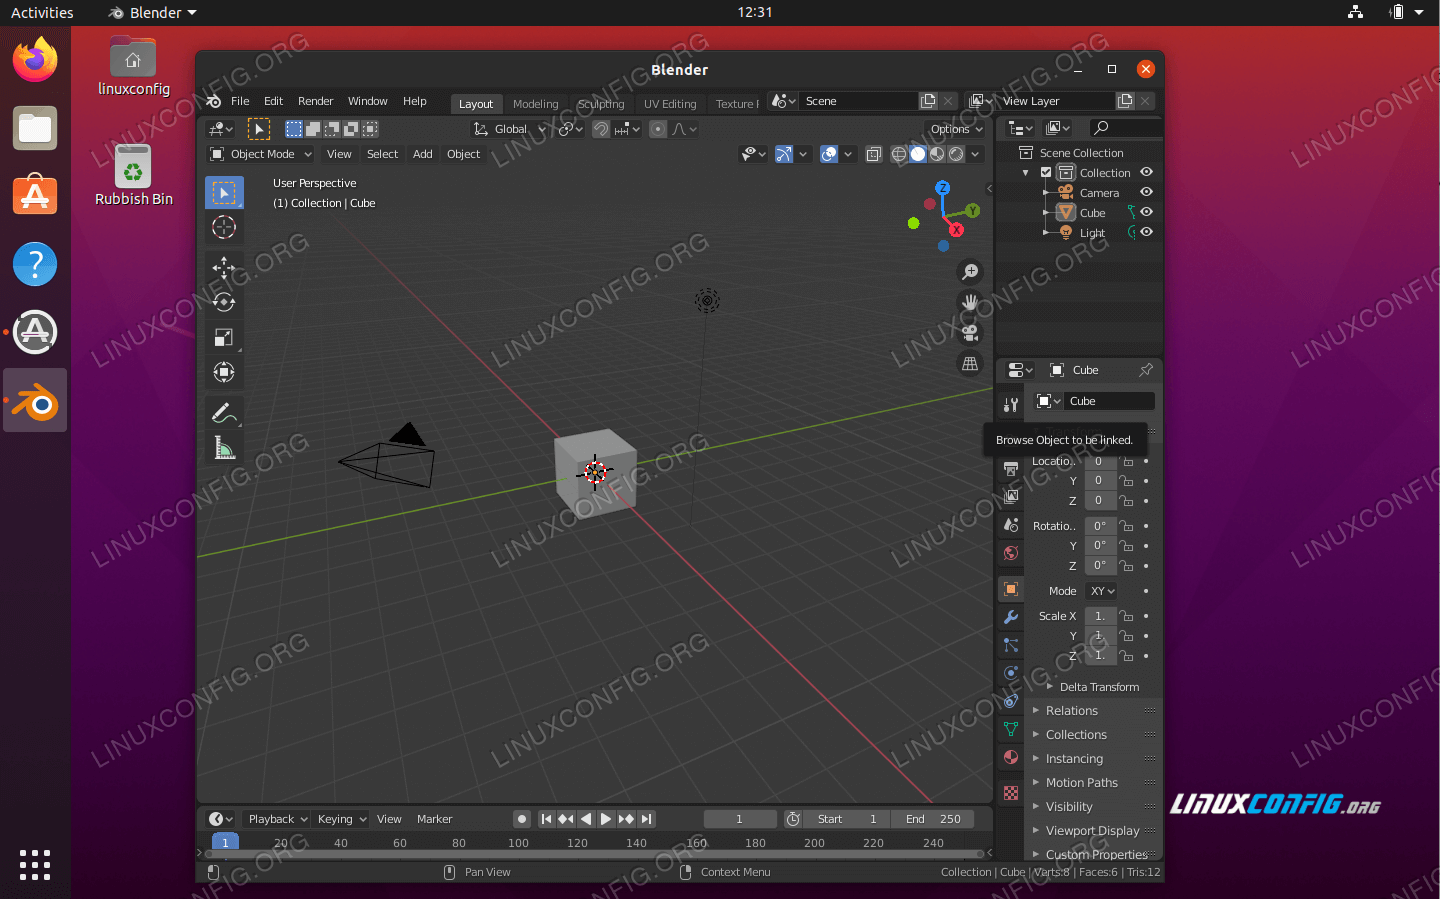Select the Cursor tool
Screen dimensions: 1440x899
click(x=224, y=227)
